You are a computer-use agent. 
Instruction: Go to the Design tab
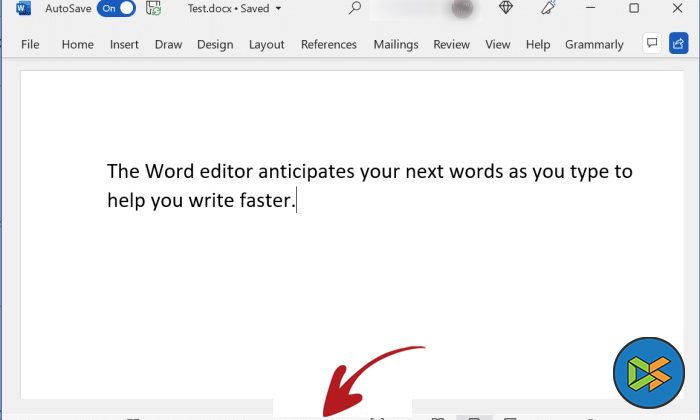[215, 45]
